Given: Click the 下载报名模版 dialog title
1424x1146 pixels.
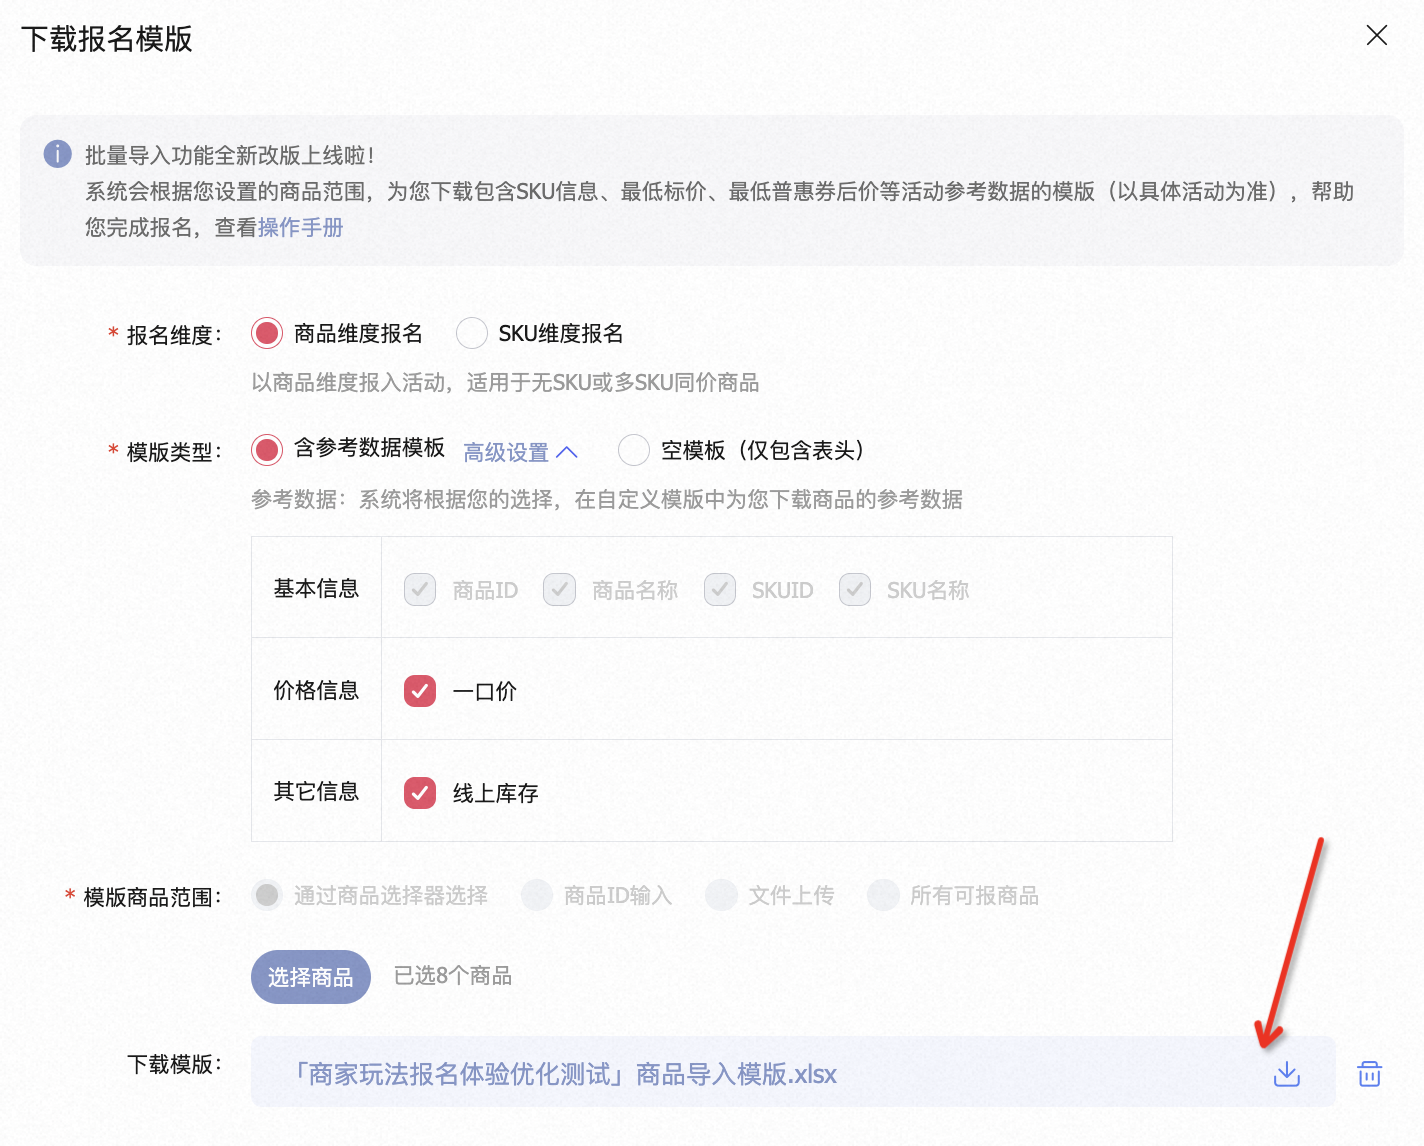Looking at the screenshot, I should point(107,39).
